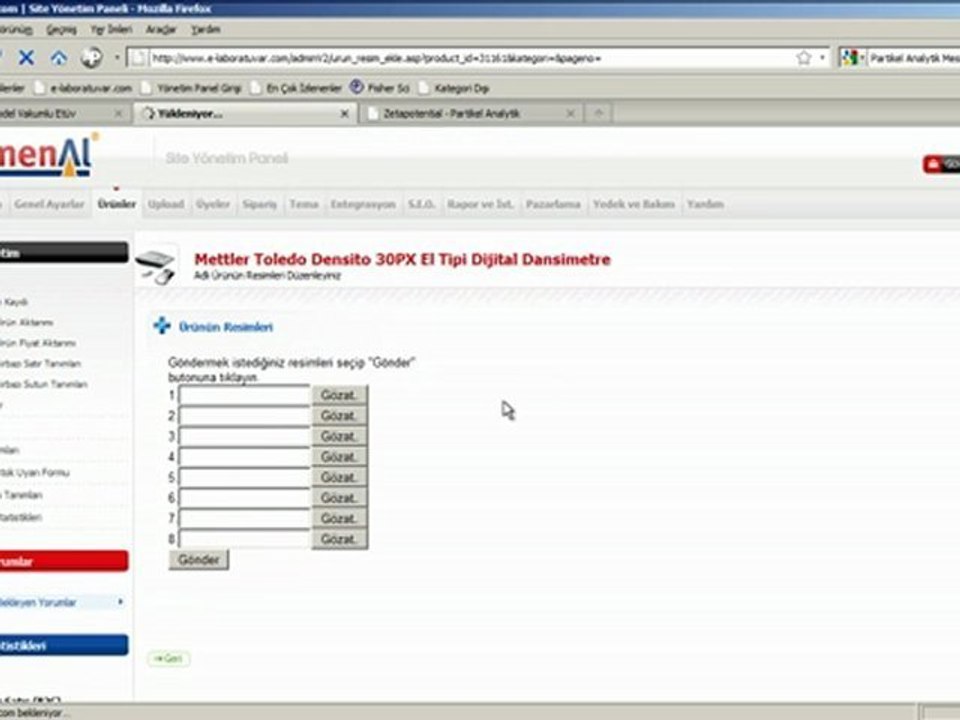Bookmark page with the star icon
960x720 pixels.
tap(804, 58)
